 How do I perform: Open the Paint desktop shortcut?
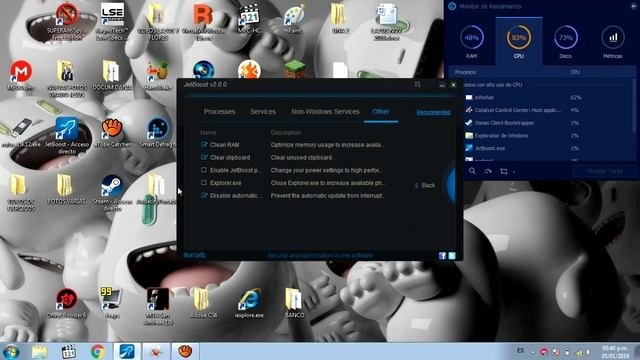[295, 19]
